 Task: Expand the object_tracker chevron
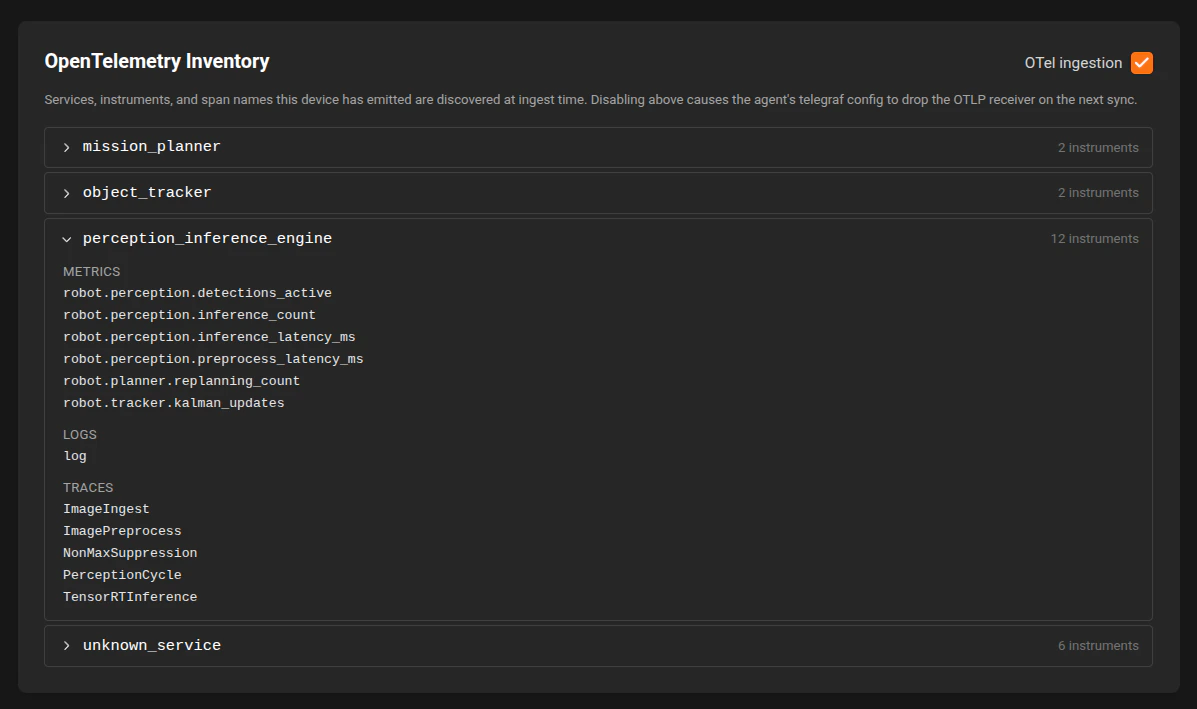(x=66, y=193)
